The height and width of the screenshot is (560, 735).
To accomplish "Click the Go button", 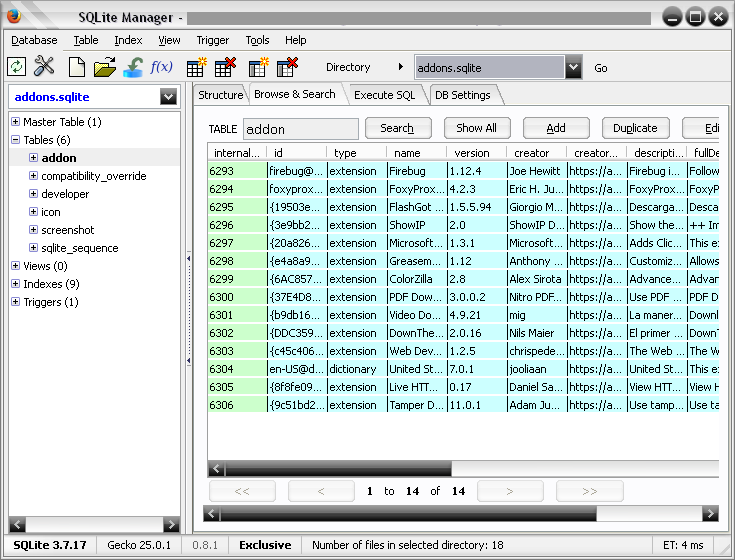I will point(600,68).
